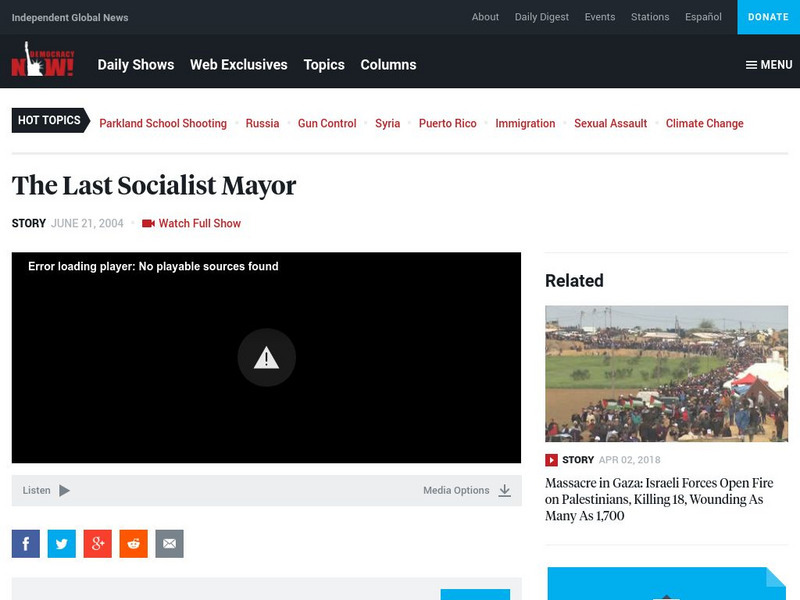Image resolution: width=800 pixels, height=600 pixels.
Task: Follow the Parkland School Shooting hot topic
Action: point(164,123)
